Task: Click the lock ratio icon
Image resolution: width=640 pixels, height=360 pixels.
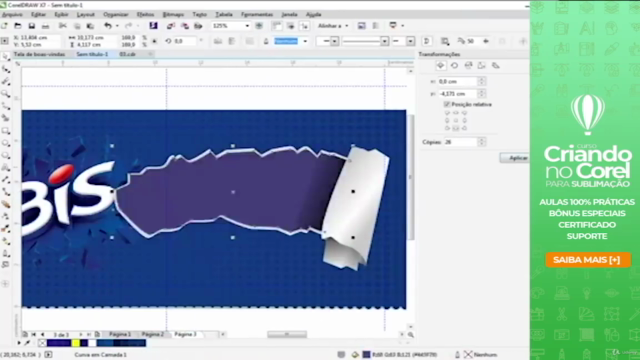Action: click(155, 41)
